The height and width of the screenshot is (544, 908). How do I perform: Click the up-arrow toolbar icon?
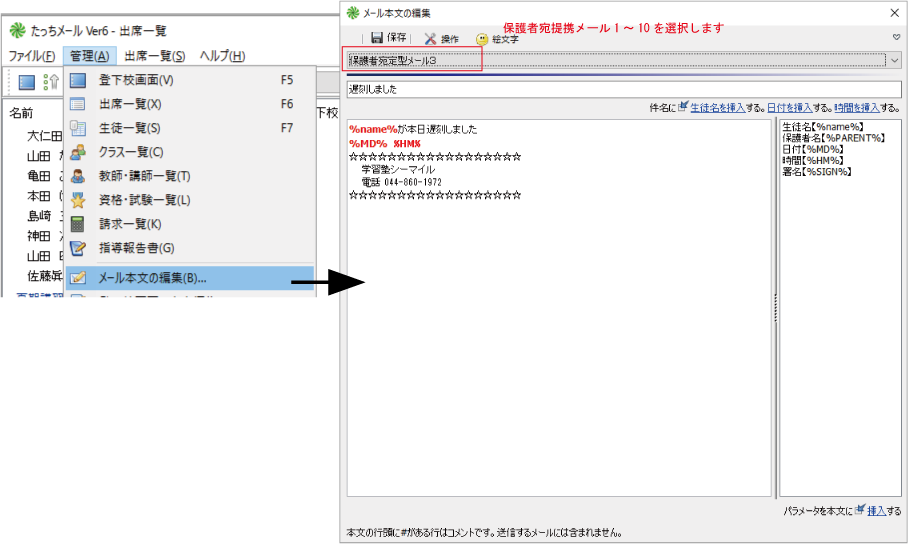pos(52,82)
